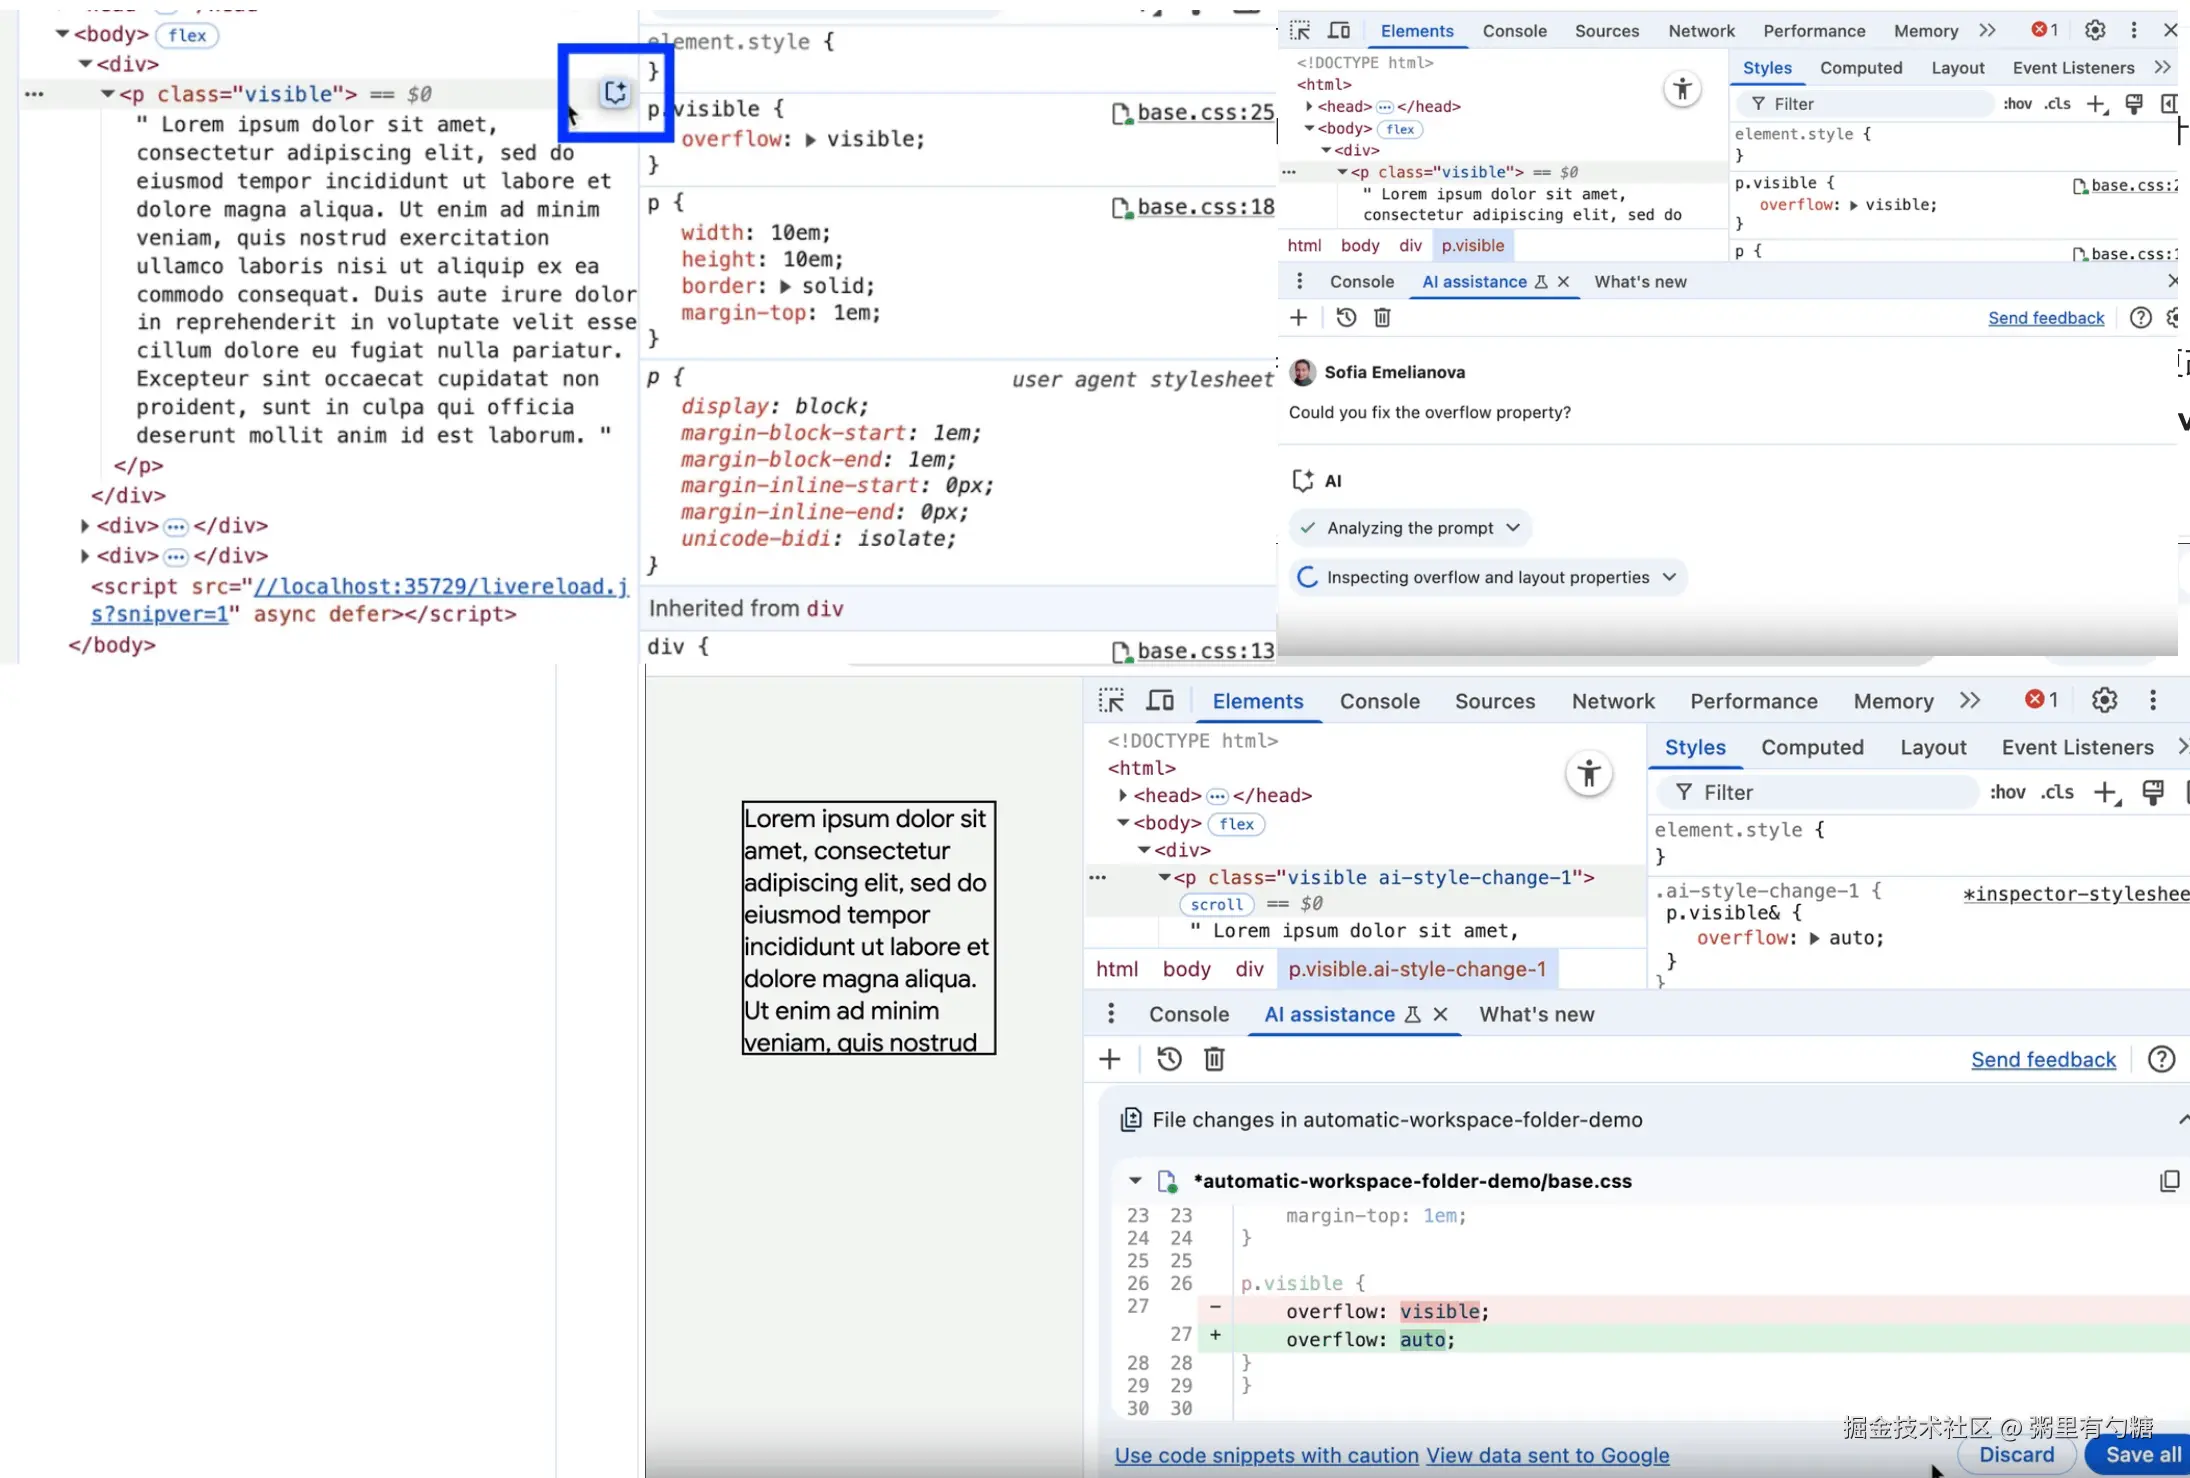Click AI assistance icon beside selected p.visible element
The image size is (2190, 1478).
pyautogui.click(x=615, y=93)
